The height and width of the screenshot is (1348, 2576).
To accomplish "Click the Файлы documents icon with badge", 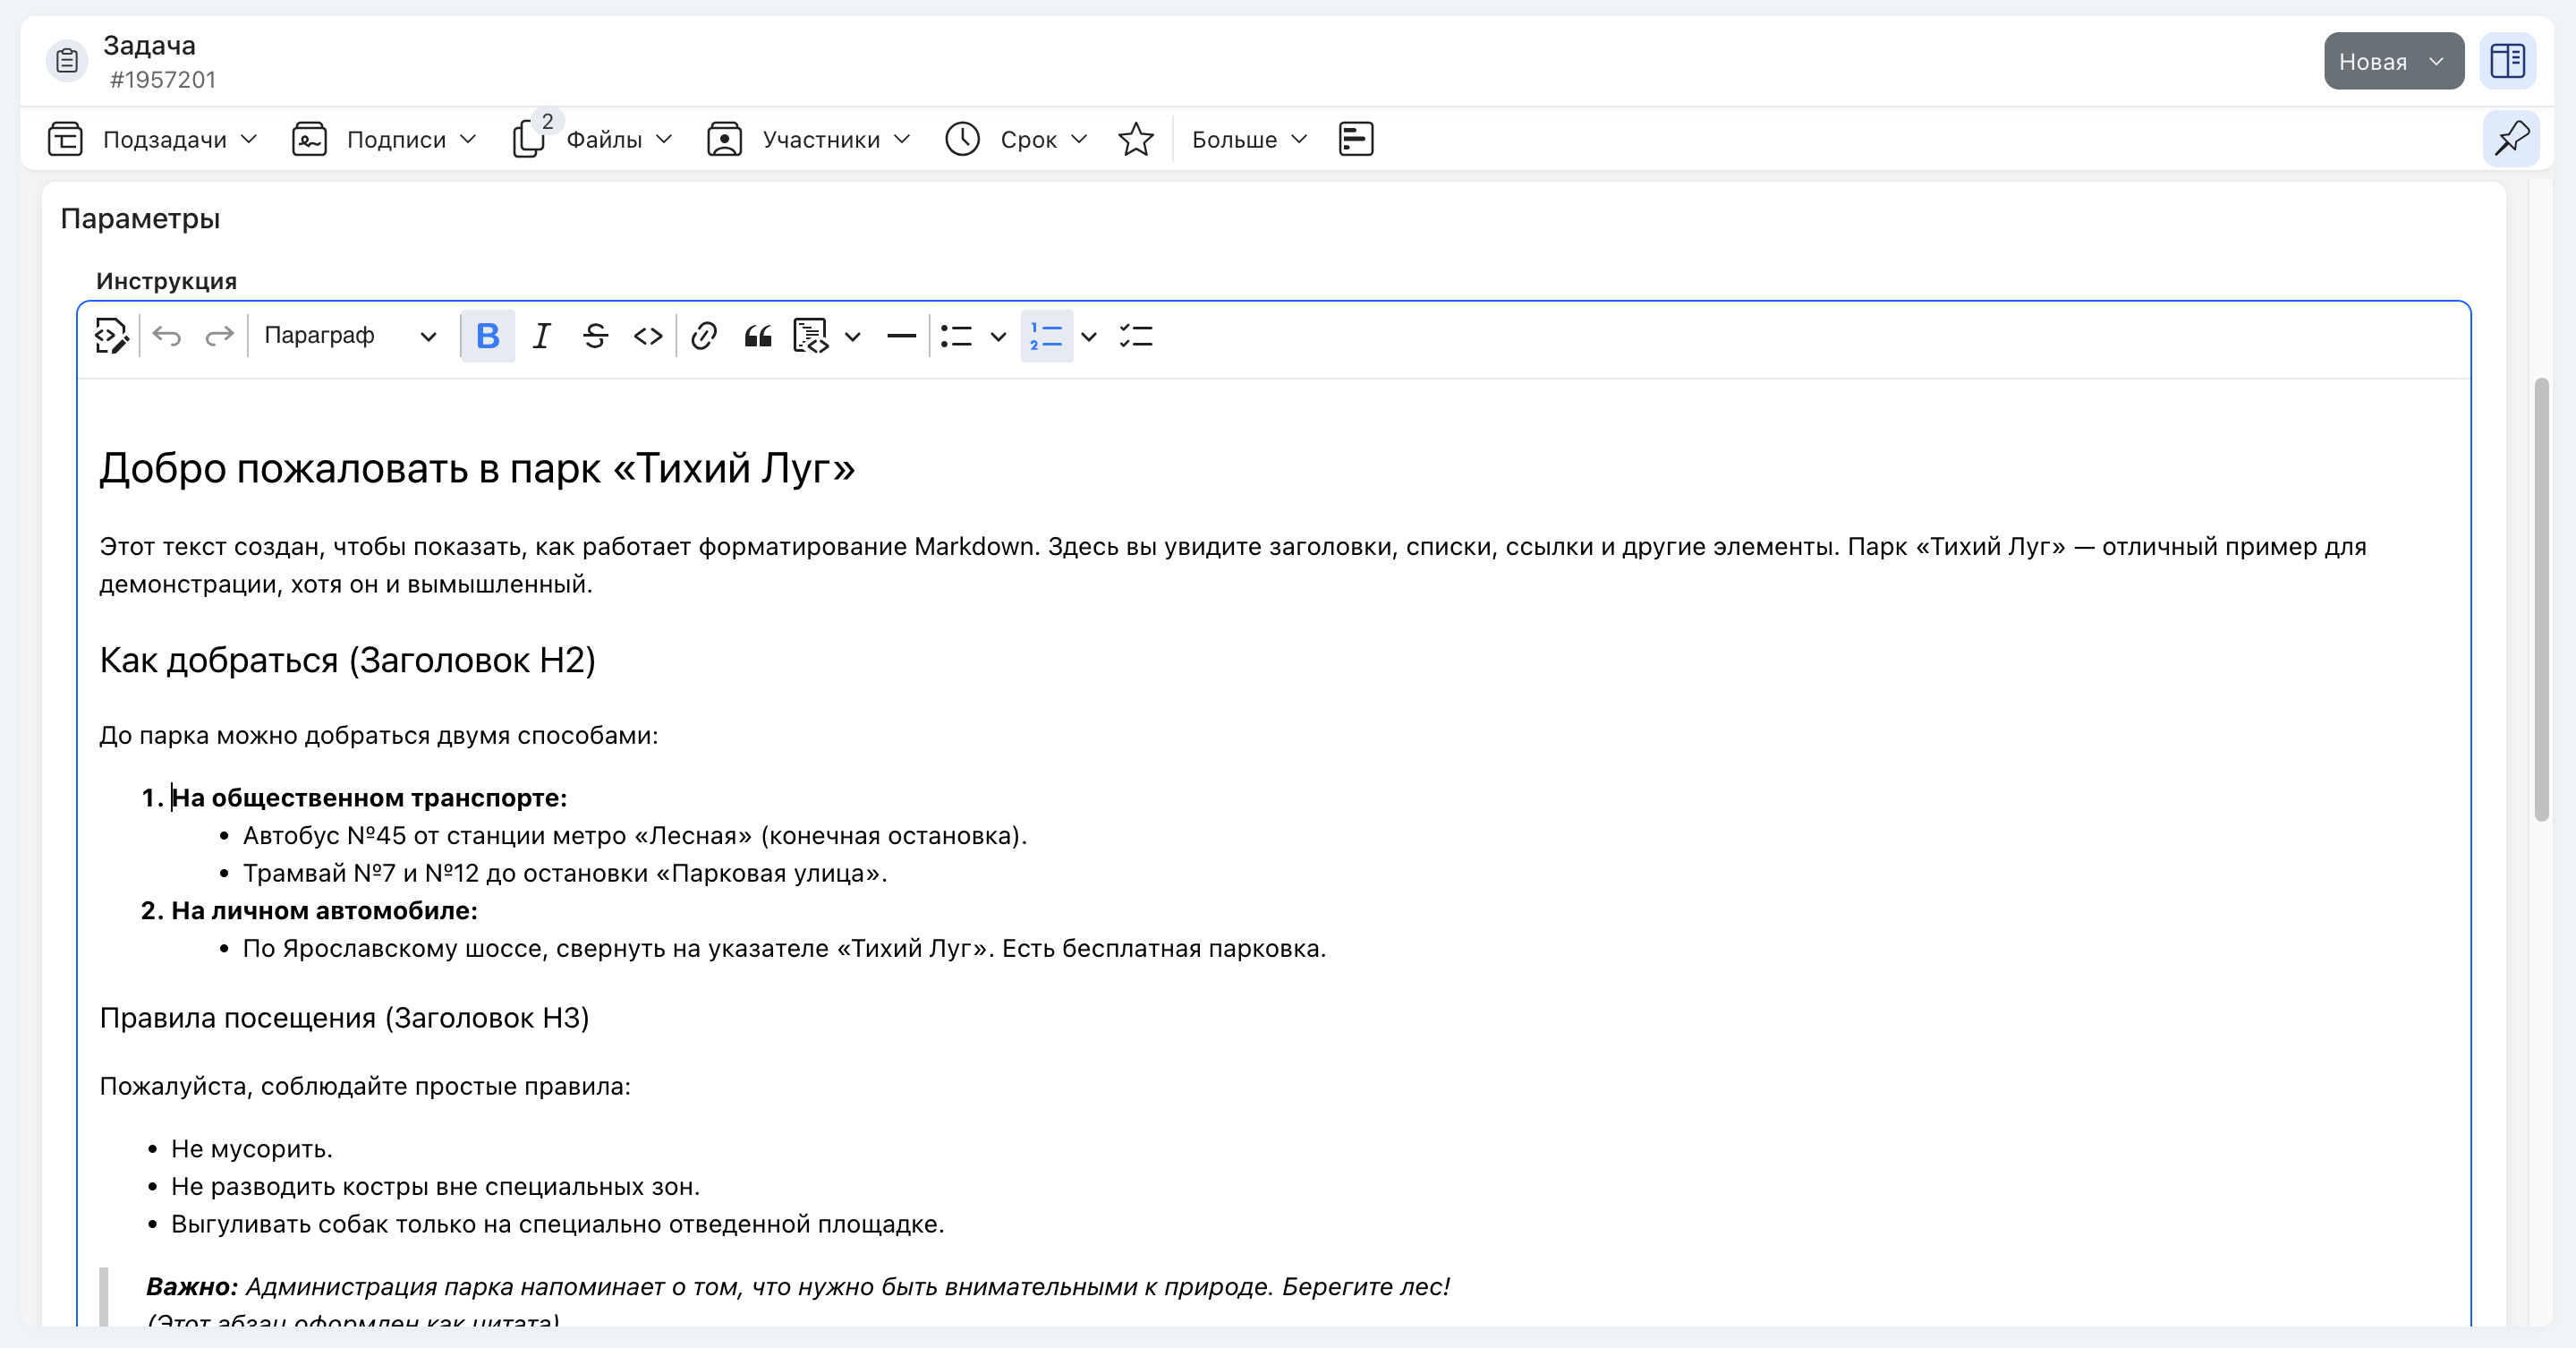I will [x=530, y=137].
